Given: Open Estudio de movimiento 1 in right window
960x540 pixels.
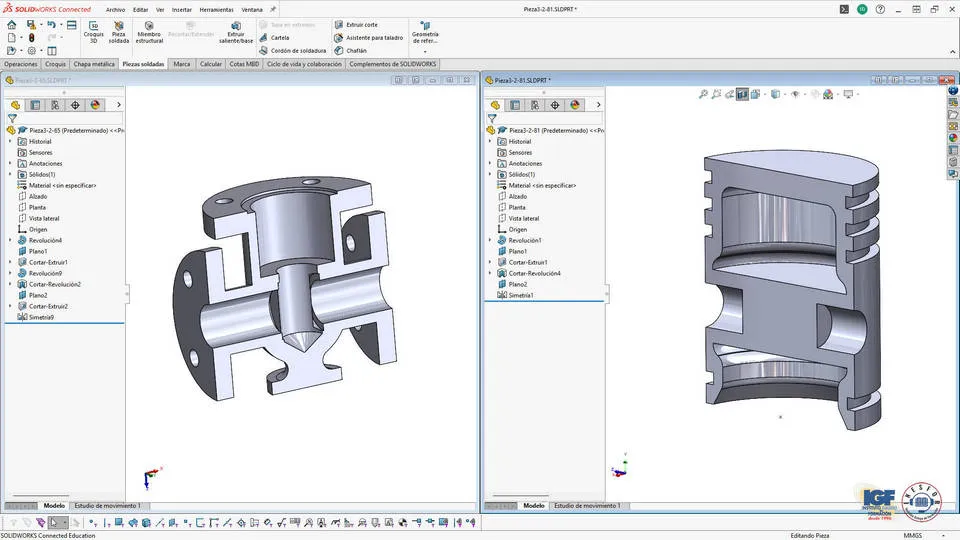Looking at the screenshot, I should 587,506.
